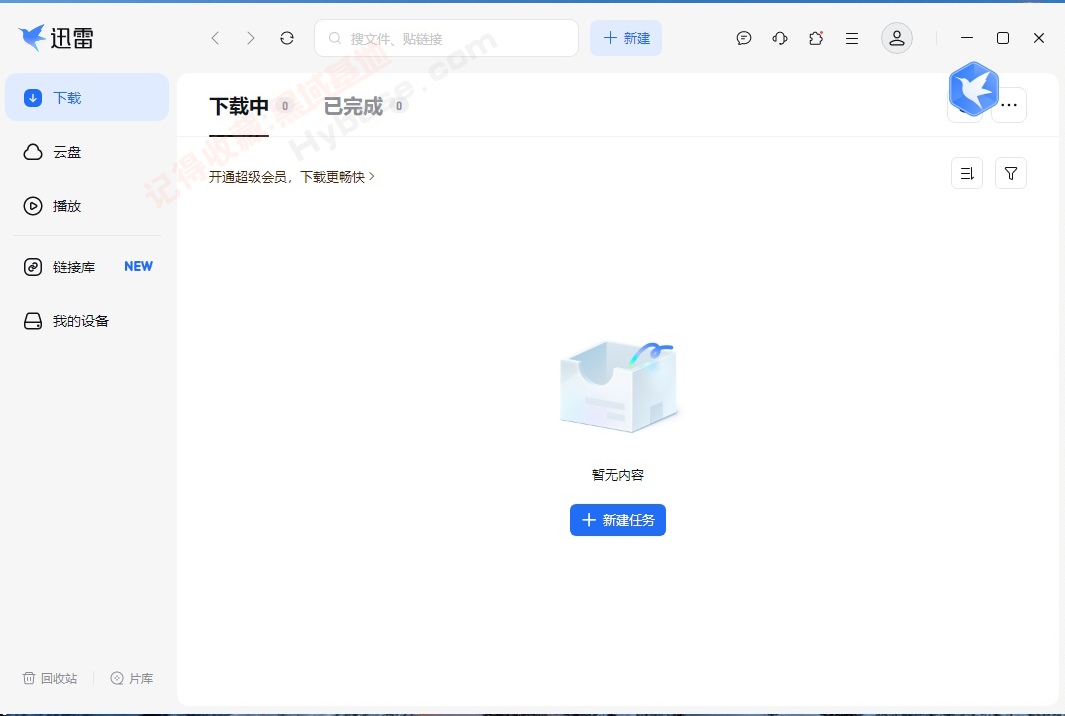Open 链接库 in the sidebar

(87, 267)
